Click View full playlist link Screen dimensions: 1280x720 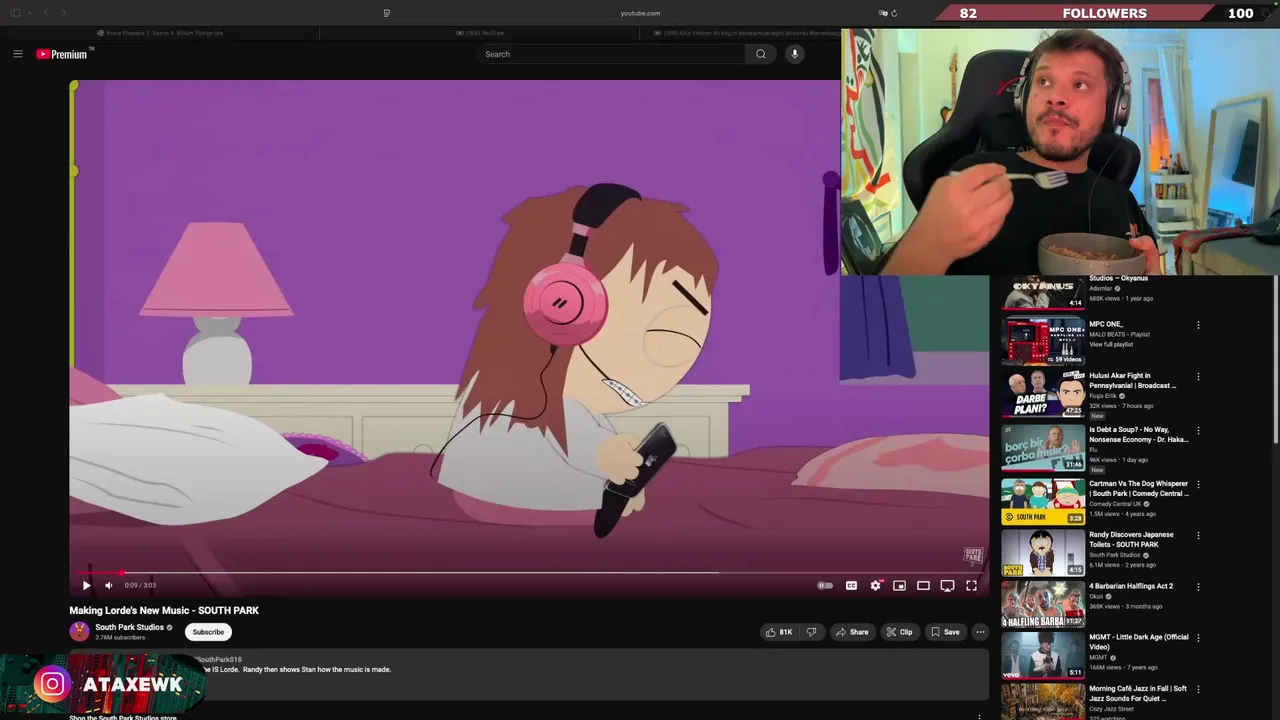tap(1111, 344)
